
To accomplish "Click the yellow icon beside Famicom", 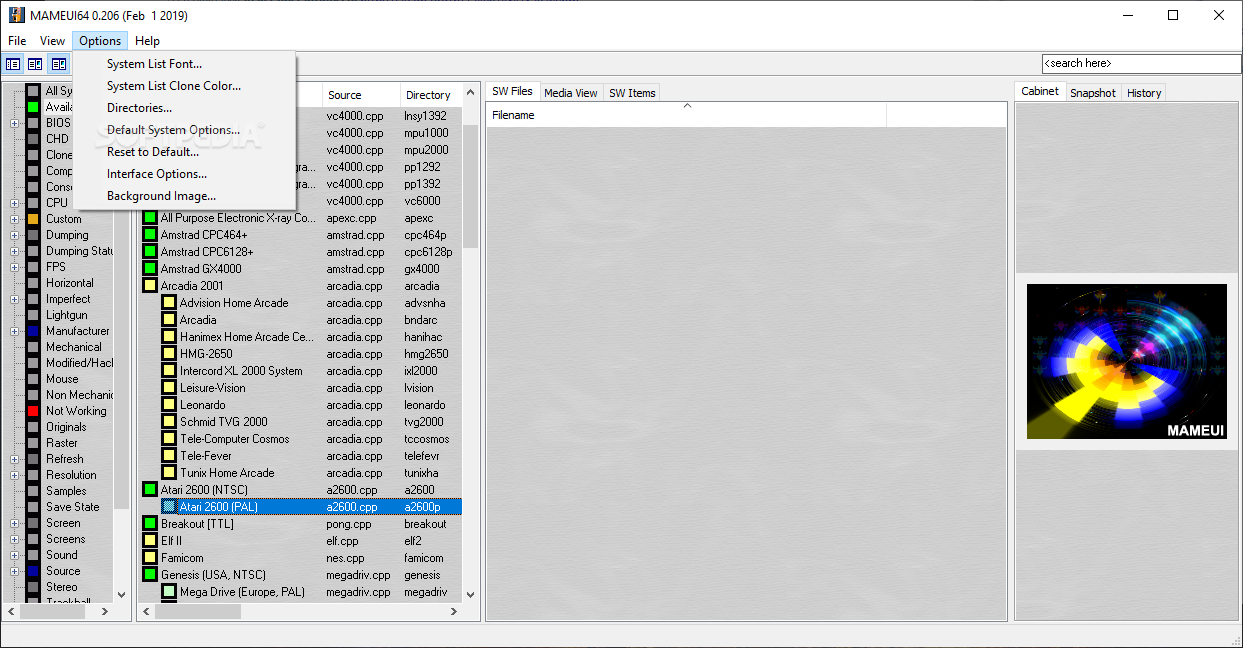I will pyautogui.click(x=150, y=558).
